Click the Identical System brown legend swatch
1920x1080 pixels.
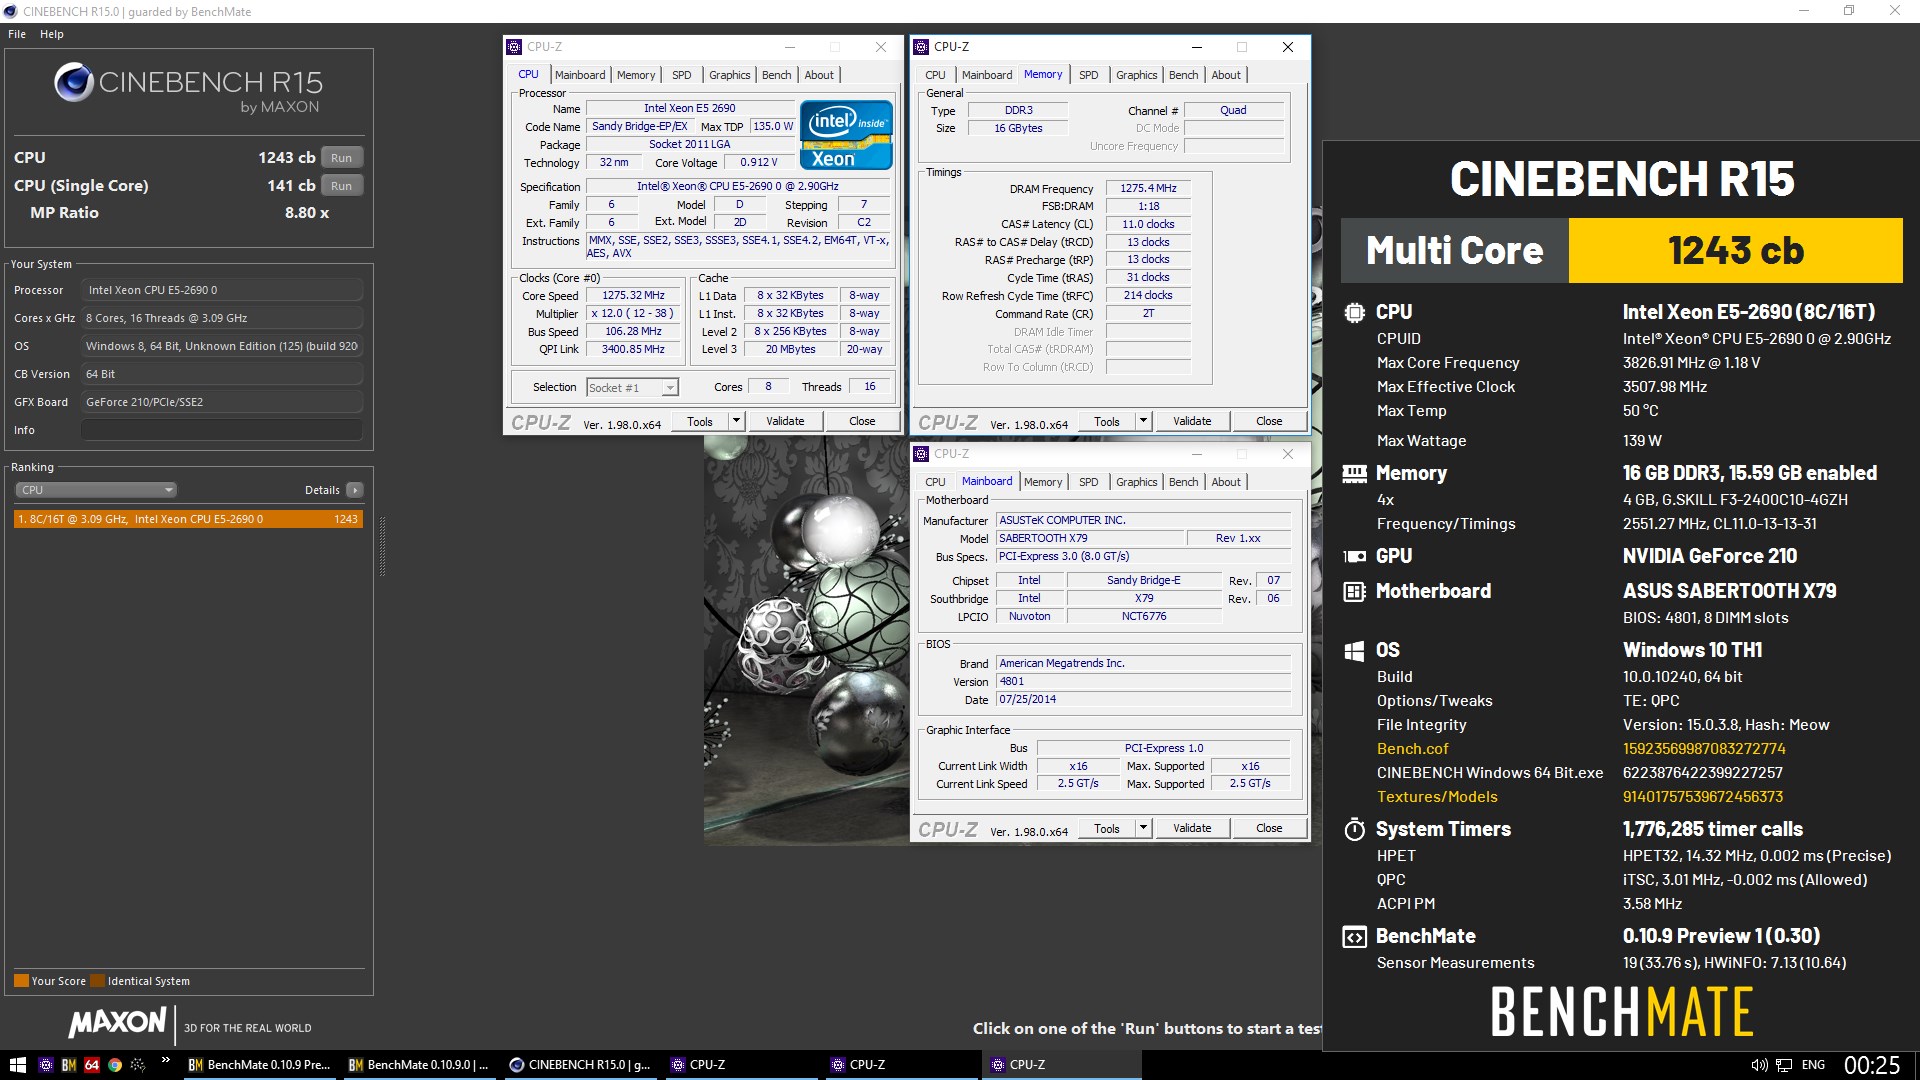(97, 981)
